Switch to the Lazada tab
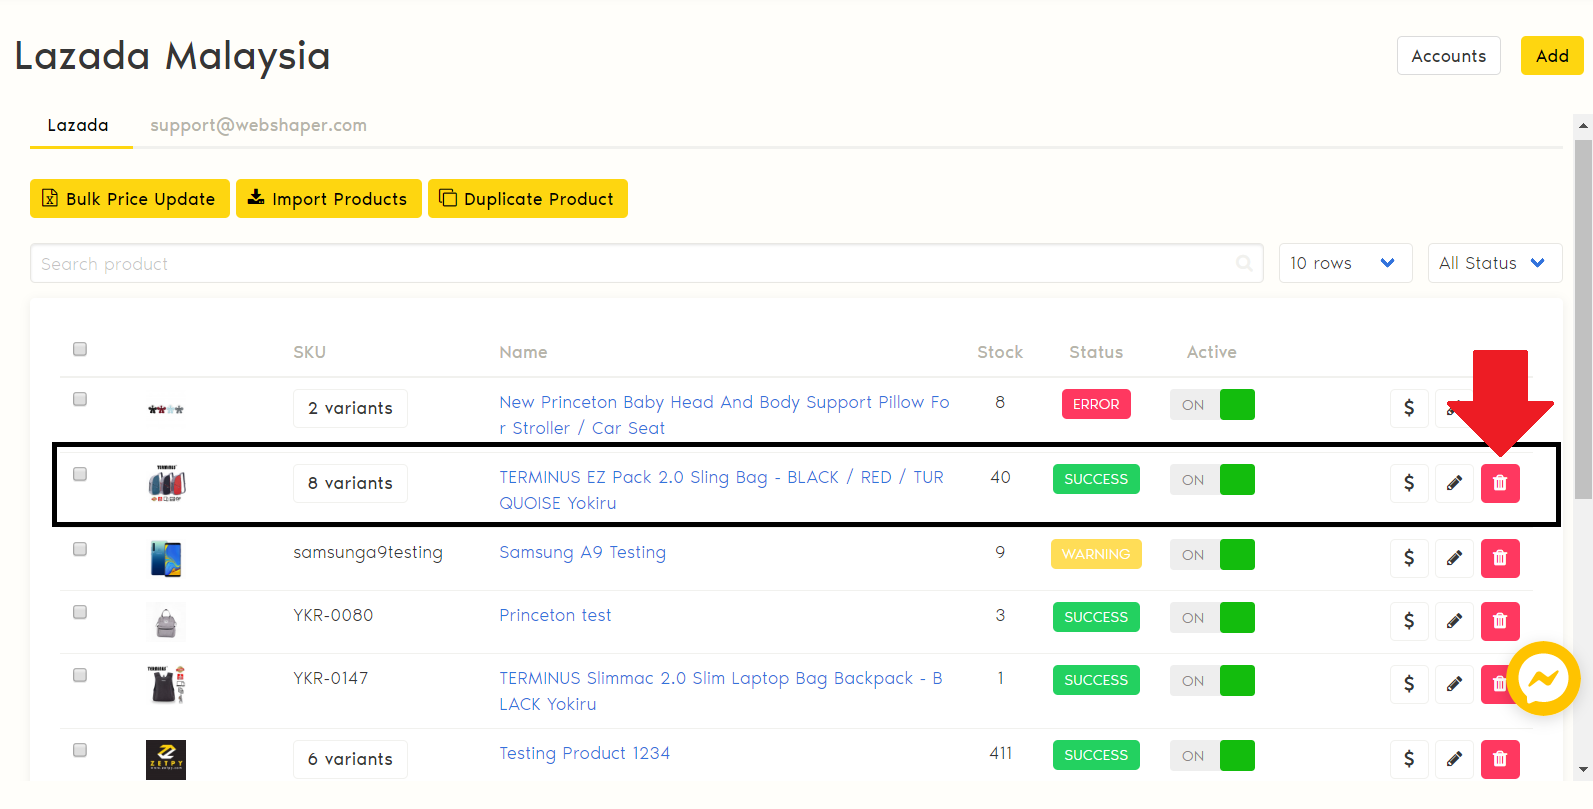 [x=78, y=125]
